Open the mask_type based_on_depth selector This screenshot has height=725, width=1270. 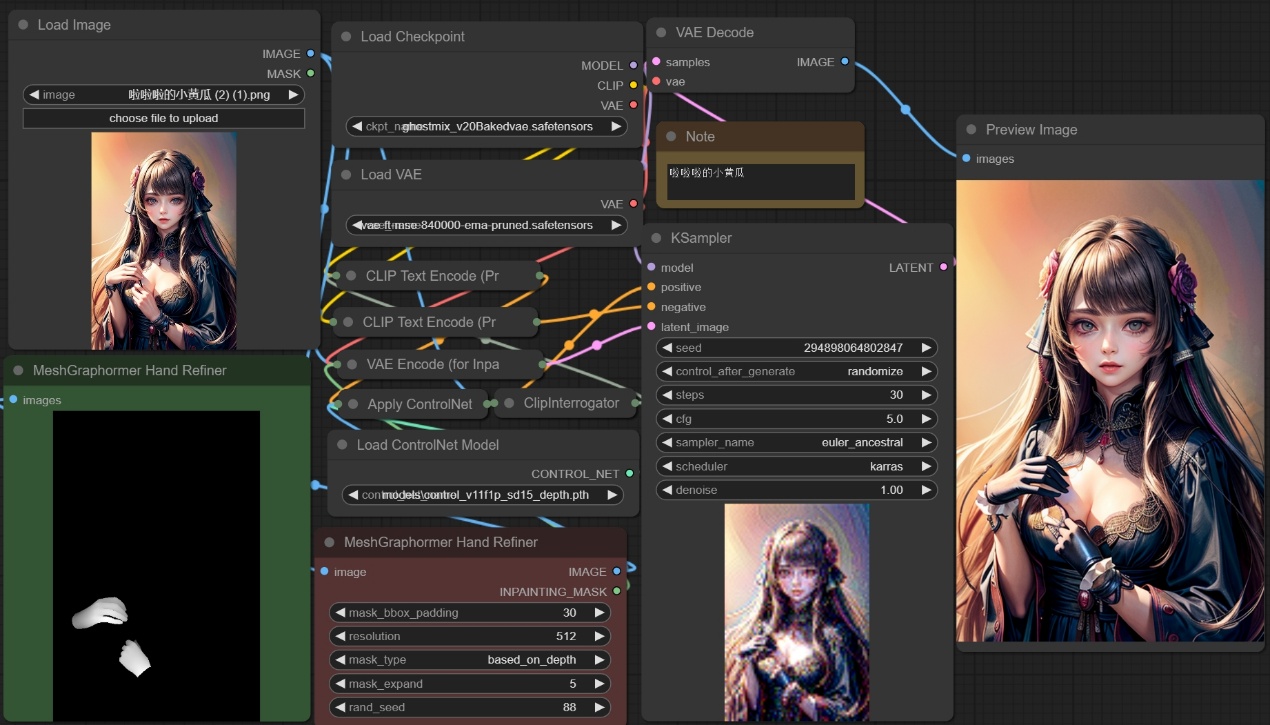pyautogui.click(x=469, y=660)
